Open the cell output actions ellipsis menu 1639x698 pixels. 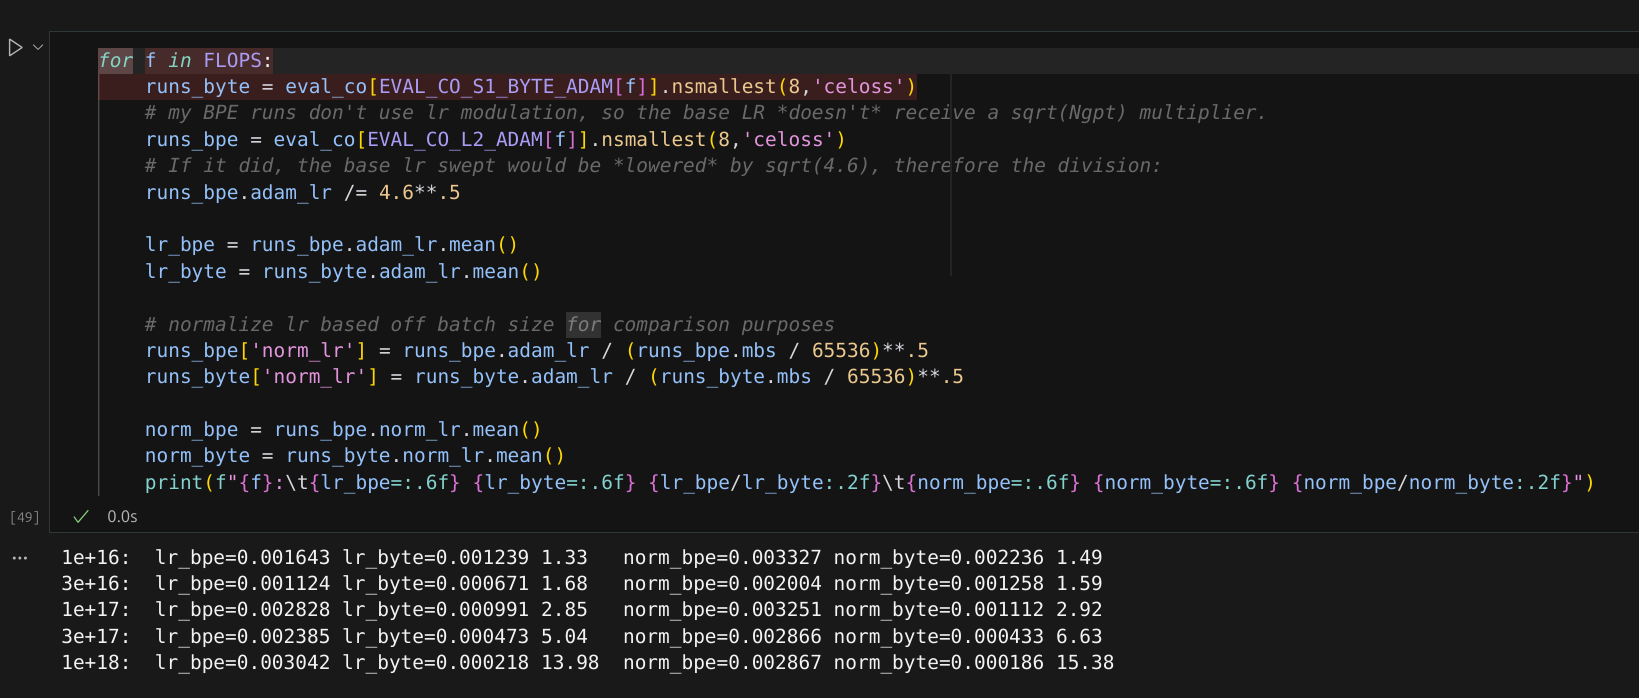point(20,558)
